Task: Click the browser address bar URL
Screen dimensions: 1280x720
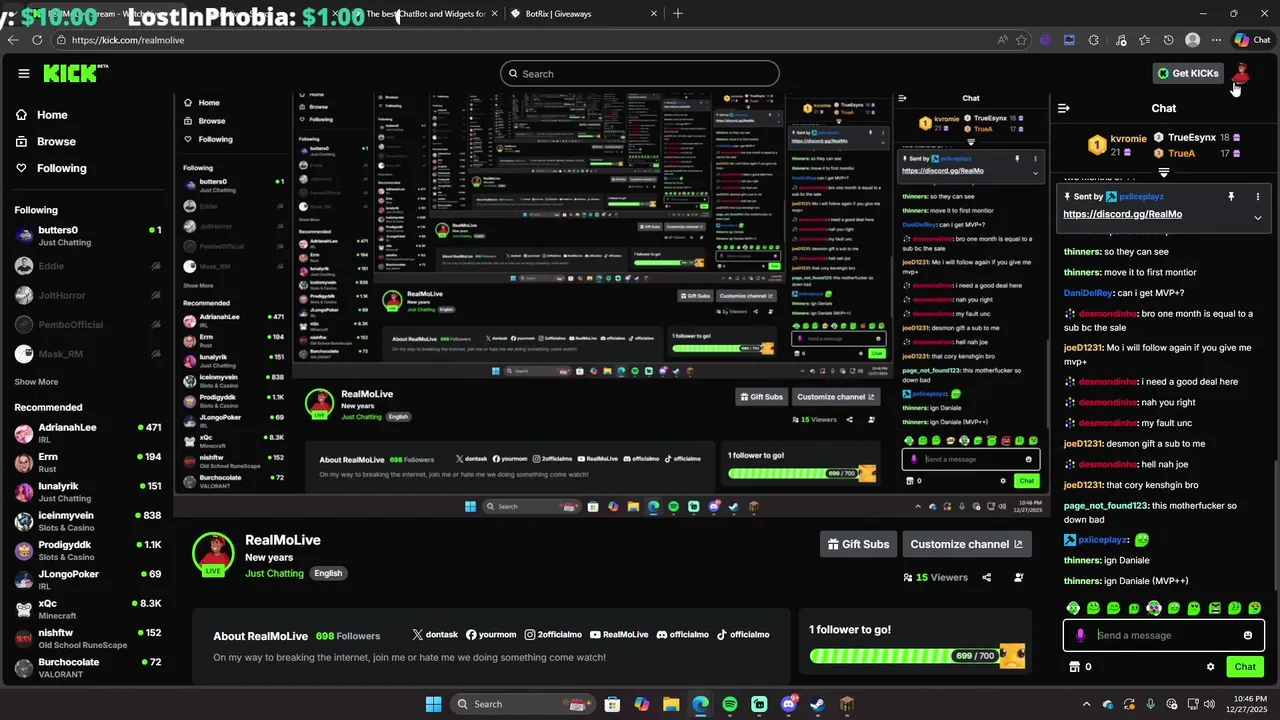Action: [x=128, y=40]
